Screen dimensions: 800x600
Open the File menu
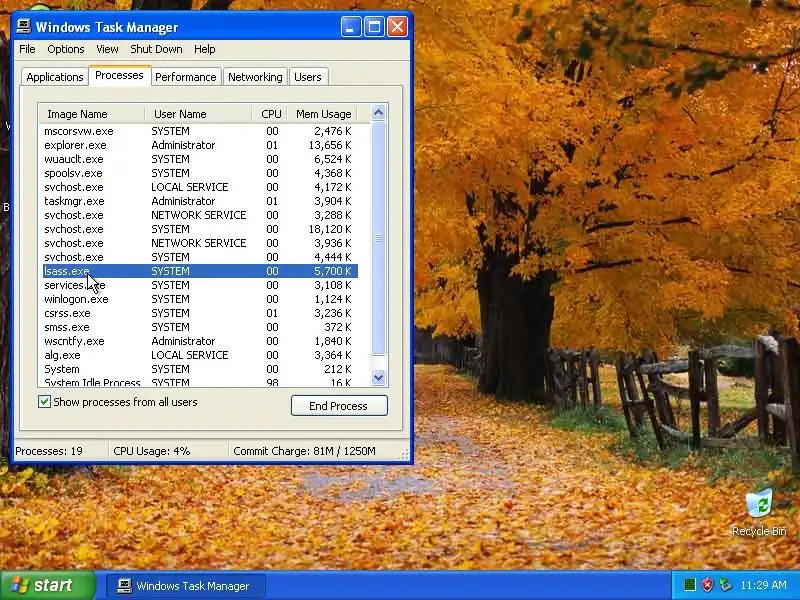[27, 49]
